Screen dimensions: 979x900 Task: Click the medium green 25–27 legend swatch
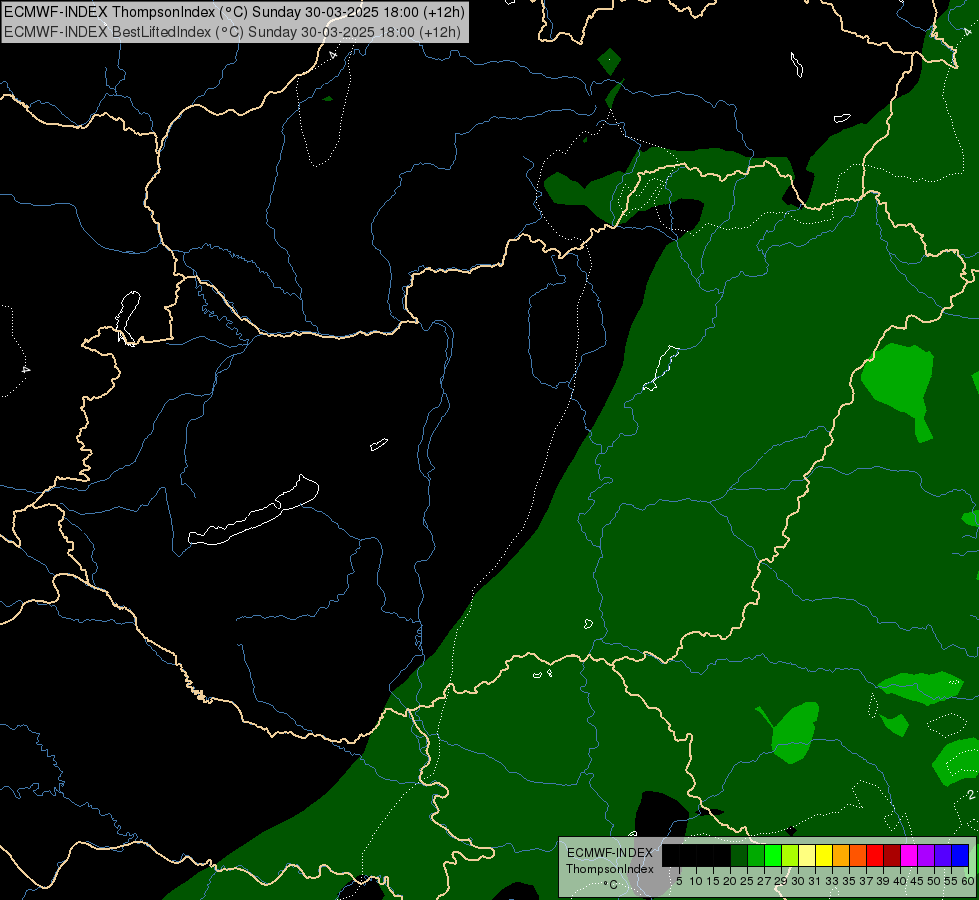[756, 855]
